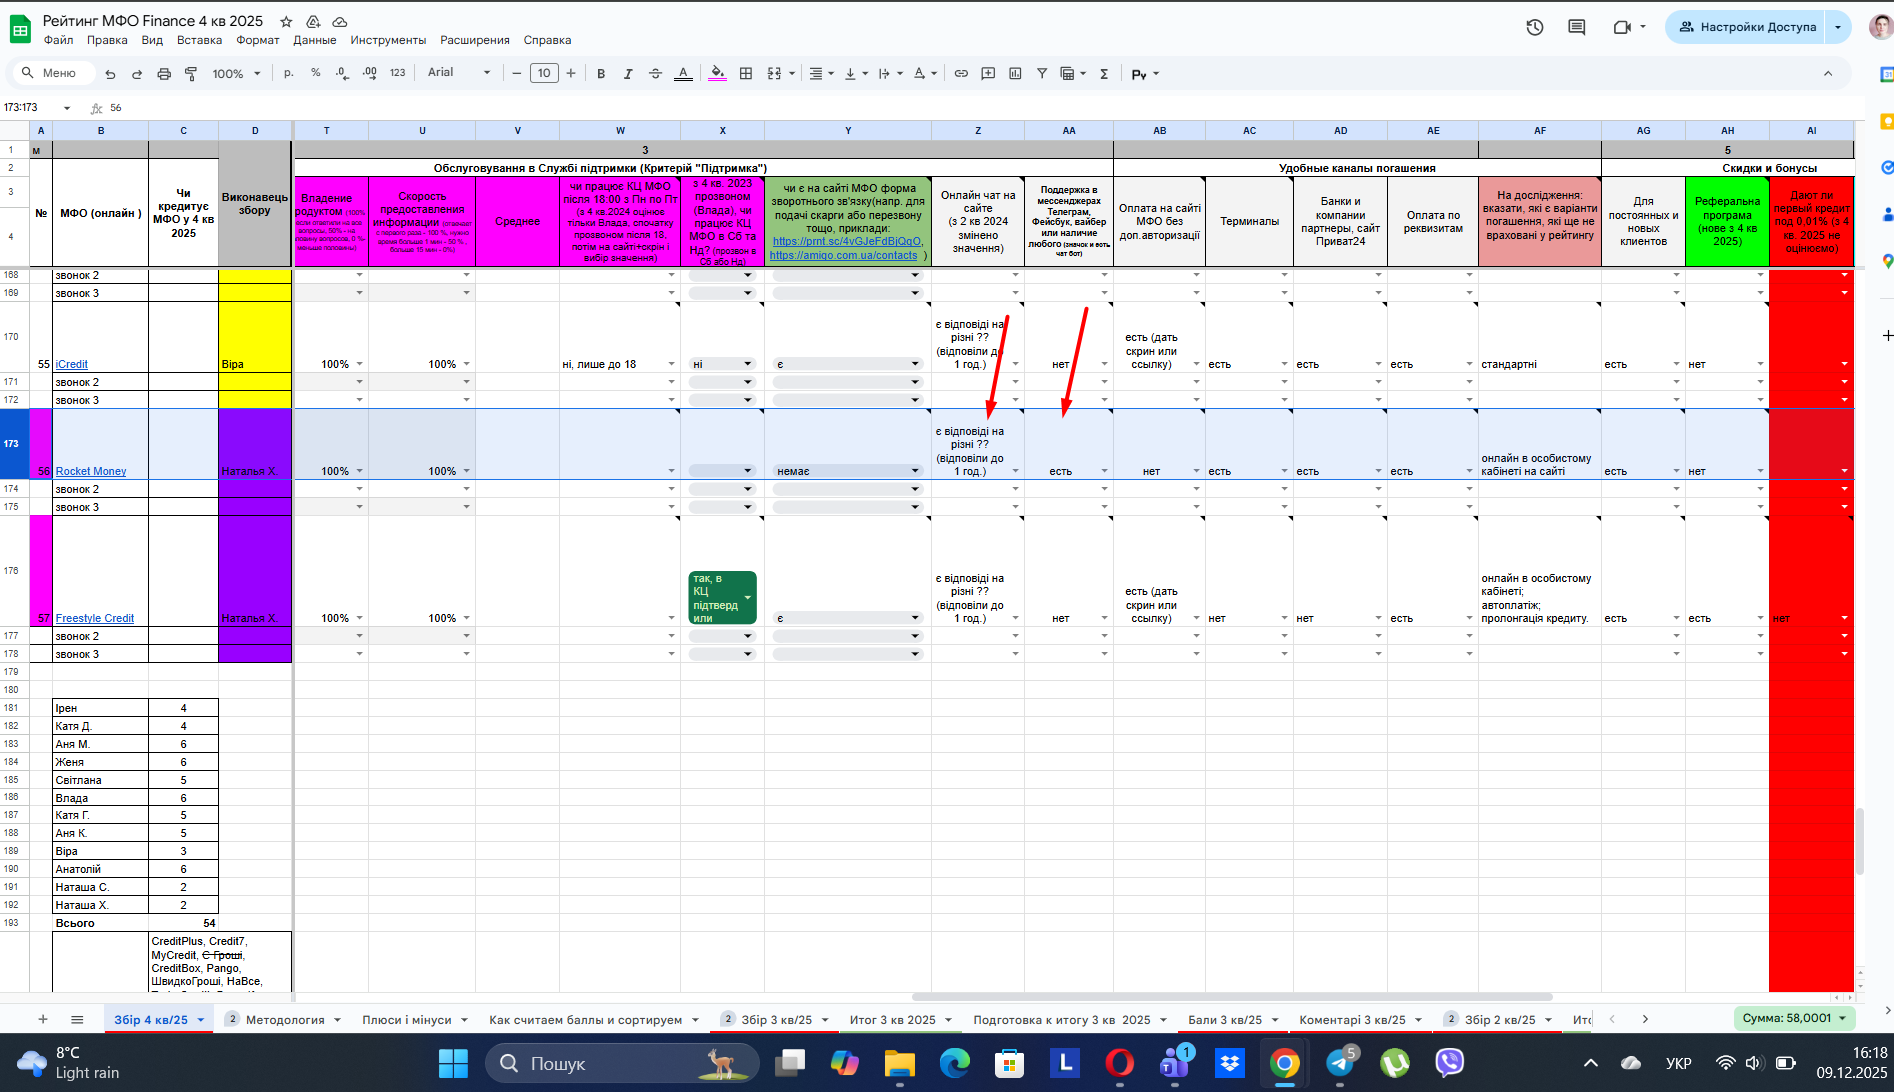Increase the font size
This screenshot has width=1894, height=1092.
coord(571,73)
